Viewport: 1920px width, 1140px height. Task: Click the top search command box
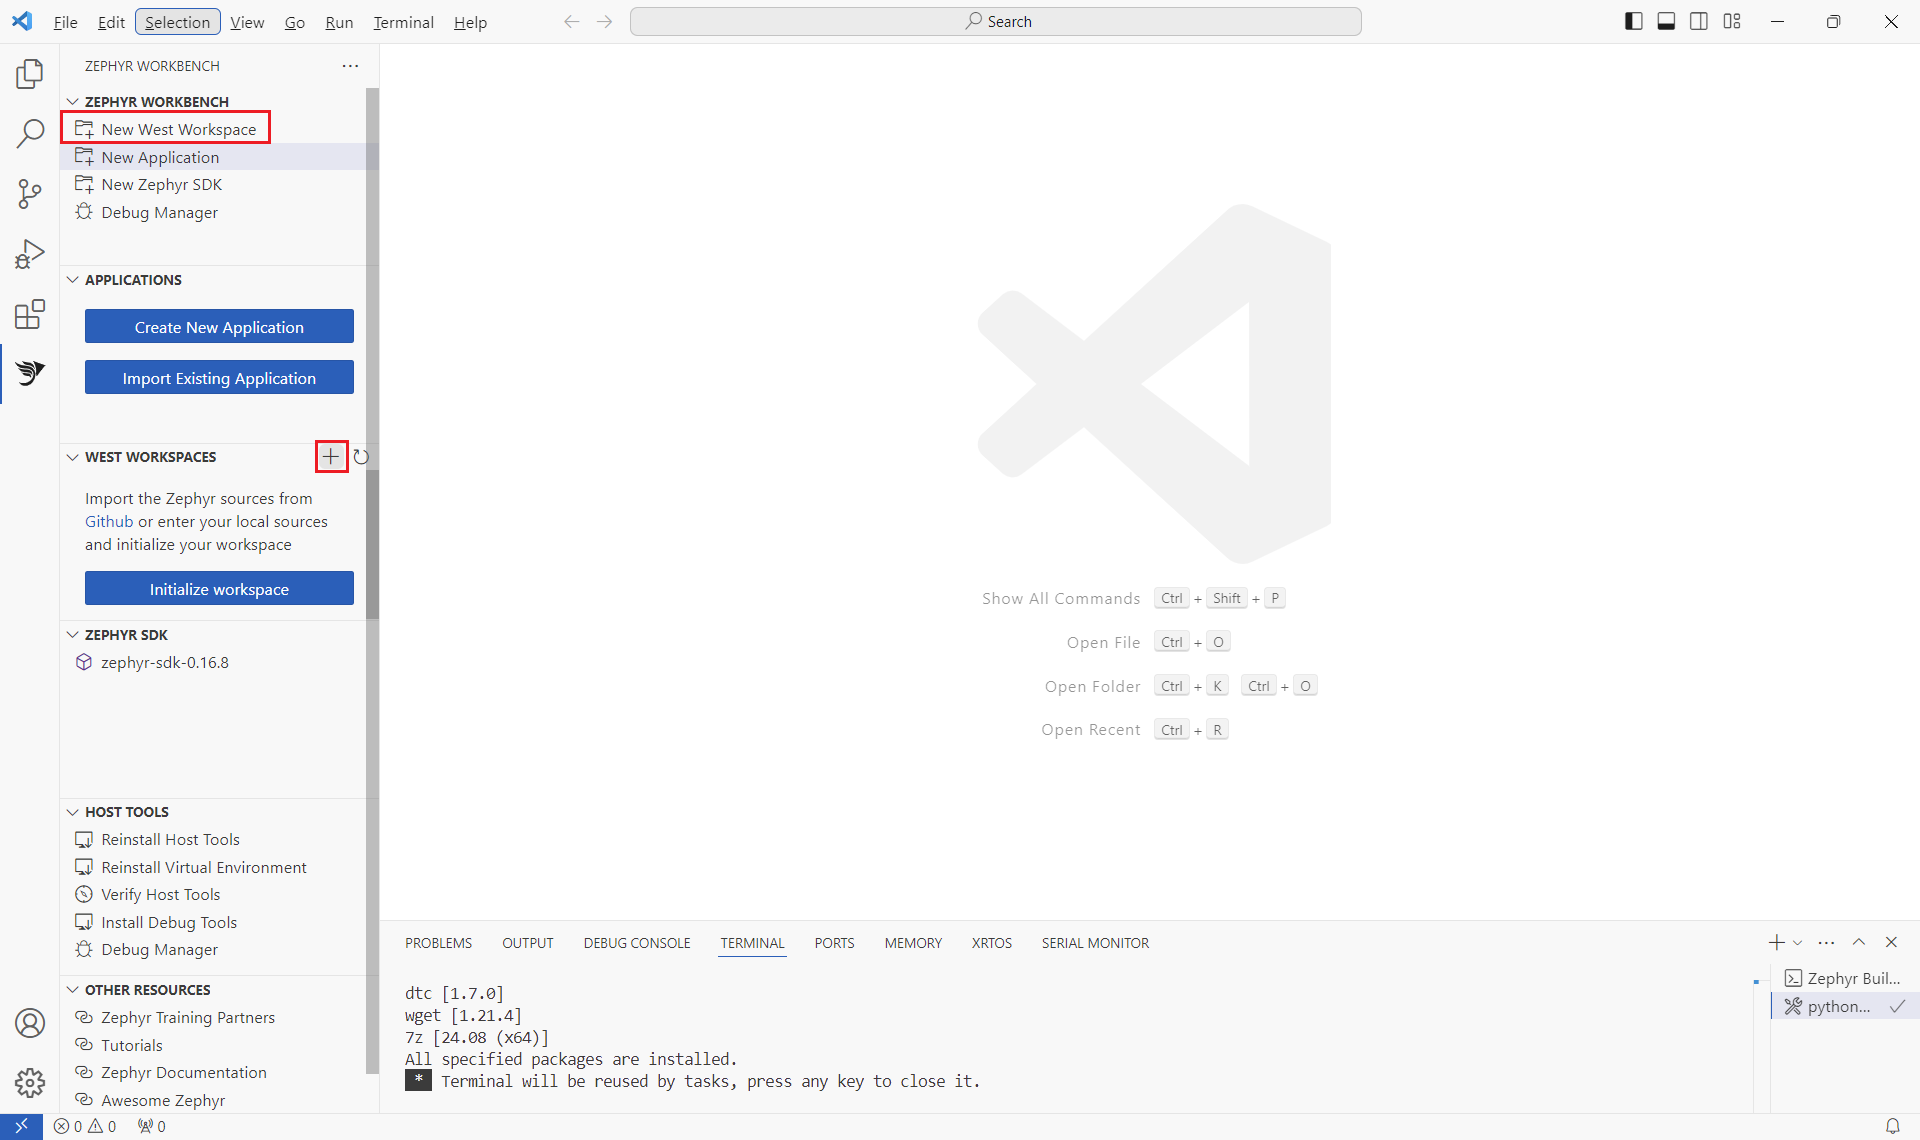(995, 21)
